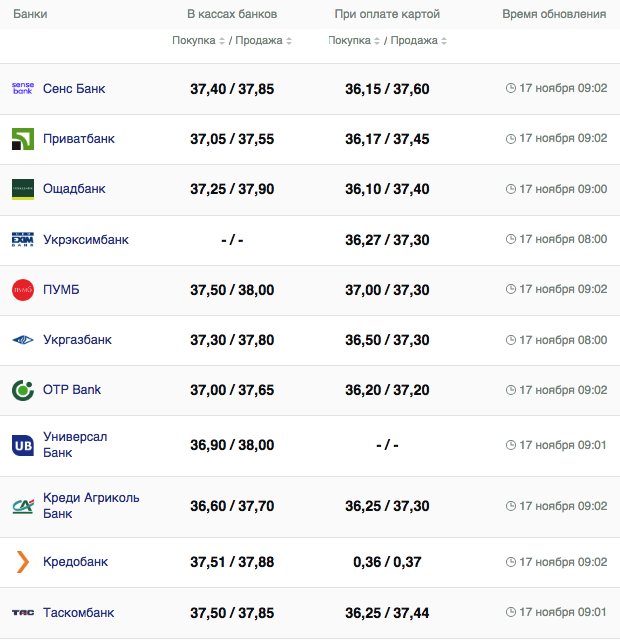Screen dimensions: 620x640
Task: Sort by Продажа under В кассах банков
Action: tap(262, 41)
